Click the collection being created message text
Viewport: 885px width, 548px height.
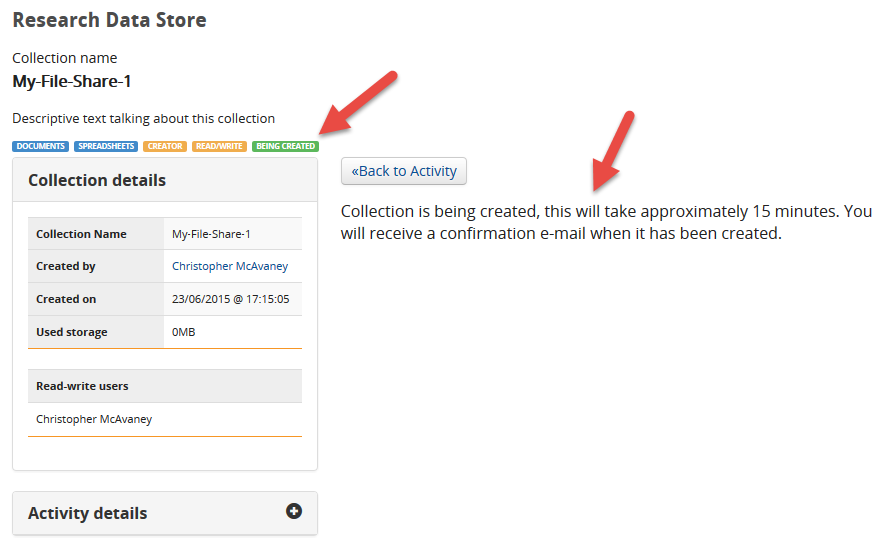click(606, 222)
